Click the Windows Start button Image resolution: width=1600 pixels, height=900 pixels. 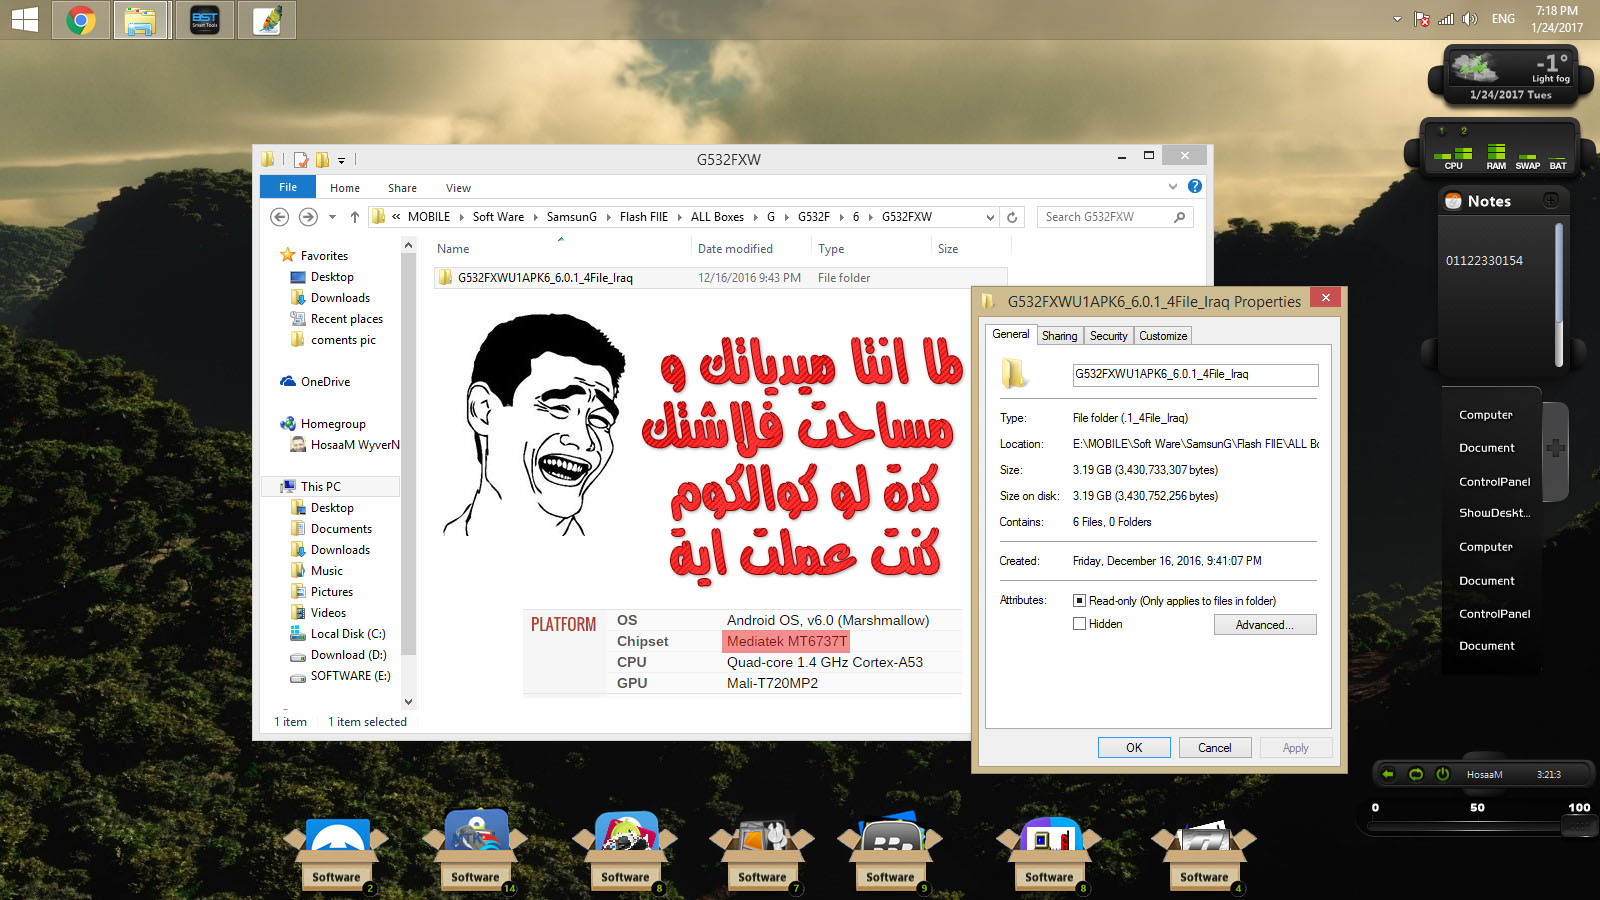click(x=24, y=20)
